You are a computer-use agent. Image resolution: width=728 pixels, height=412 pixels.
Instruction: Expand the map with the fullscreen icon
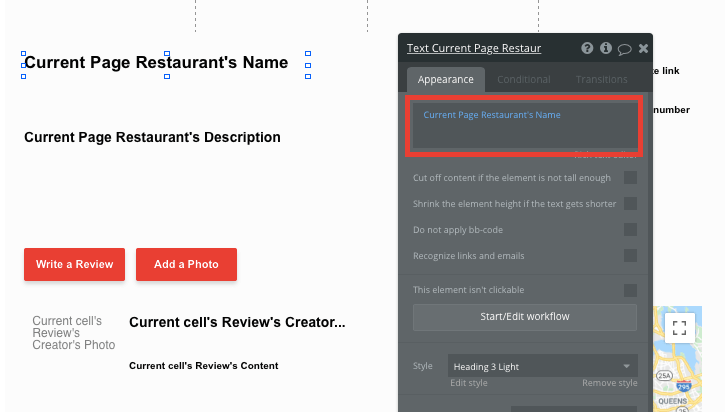coord(679,328)
